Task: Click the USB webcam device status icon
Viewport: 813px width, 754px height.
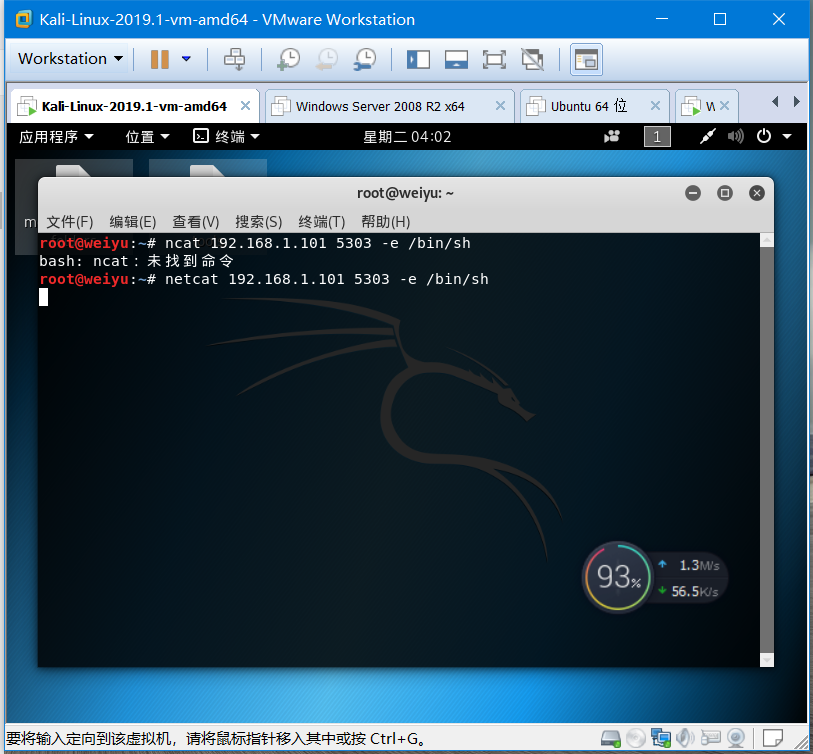Action: click(736, 737)
